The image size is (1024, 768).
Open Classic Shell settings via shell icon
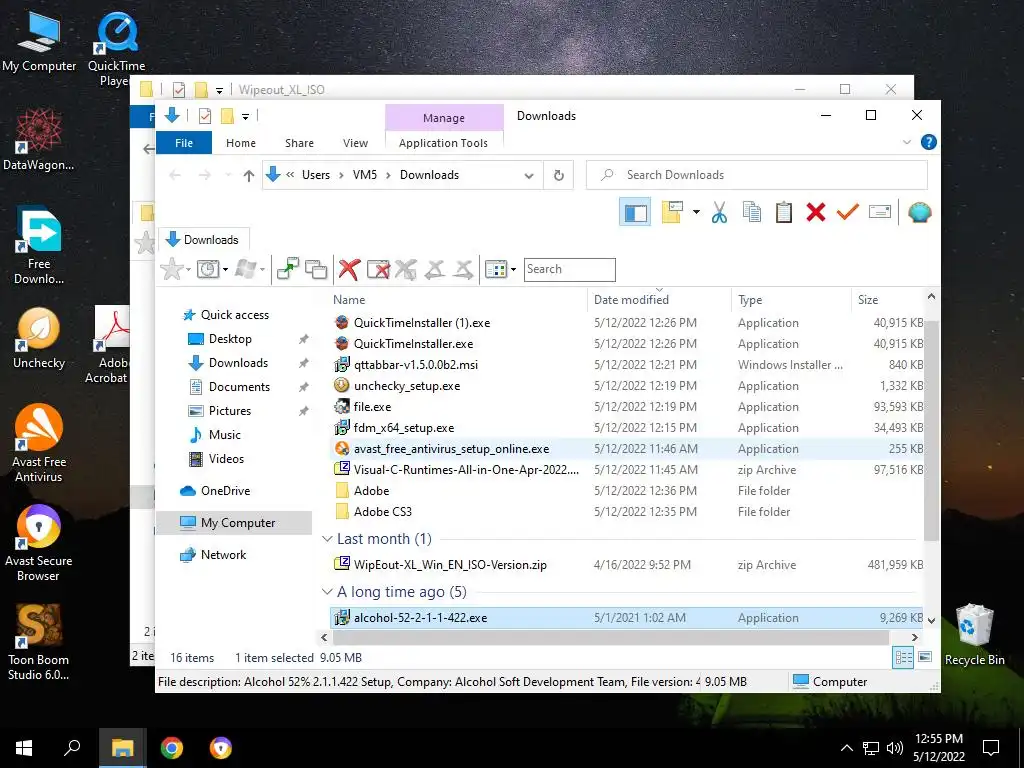click(x=920, y=212)
